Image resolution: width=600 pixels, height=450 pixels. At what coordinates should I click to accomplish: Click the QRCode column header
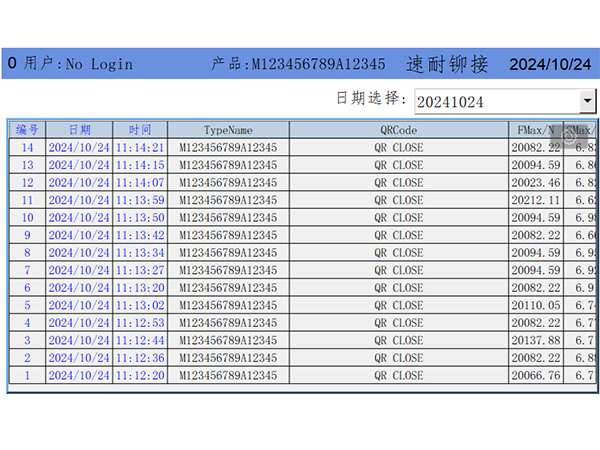(x=398, y=130)
